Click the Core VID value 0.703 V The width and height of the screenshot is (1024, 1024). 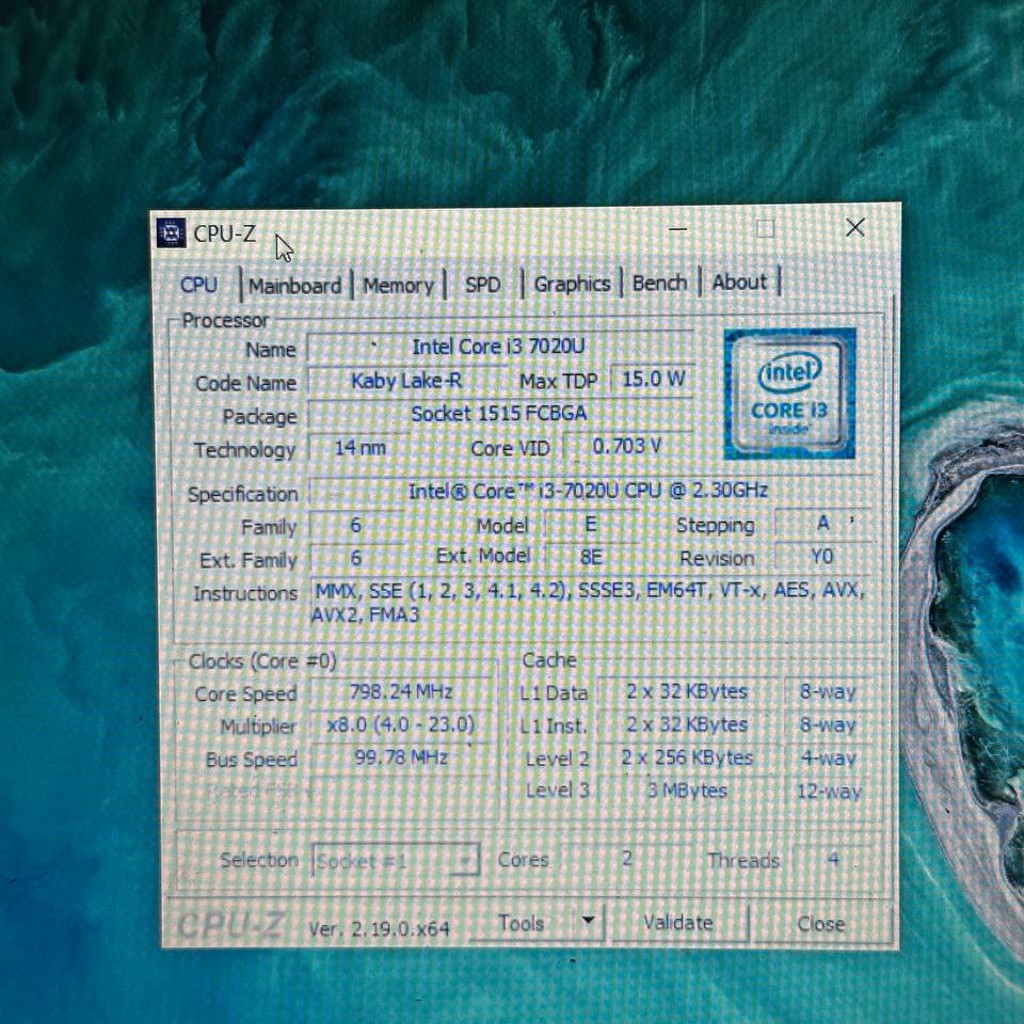click(627, 447)
